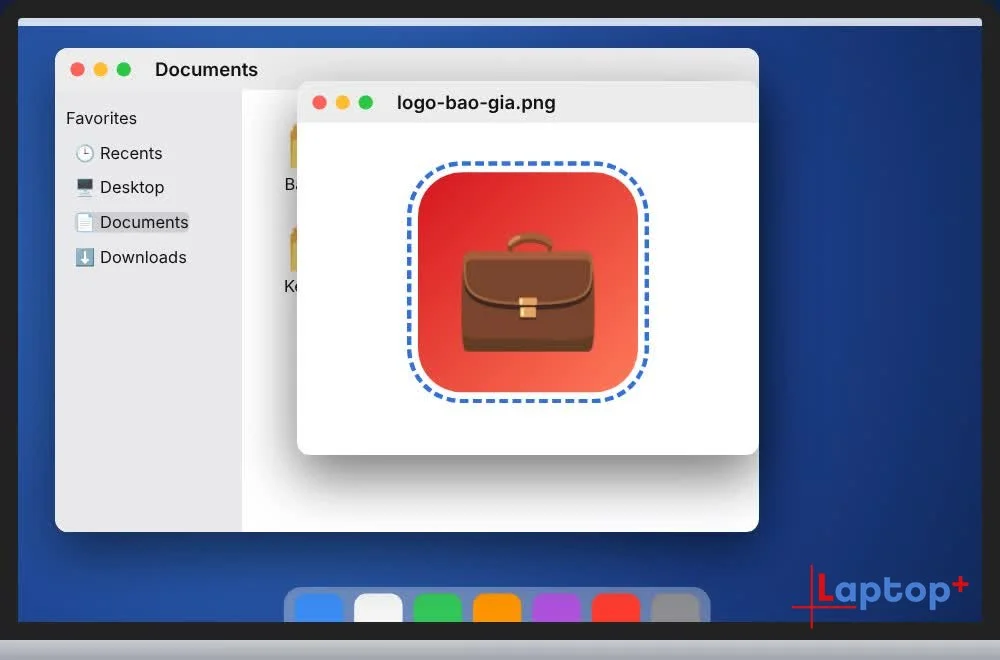Open the purple app in the dock
The width and height of the screenshot is (1000, 660).
point(556,608)
